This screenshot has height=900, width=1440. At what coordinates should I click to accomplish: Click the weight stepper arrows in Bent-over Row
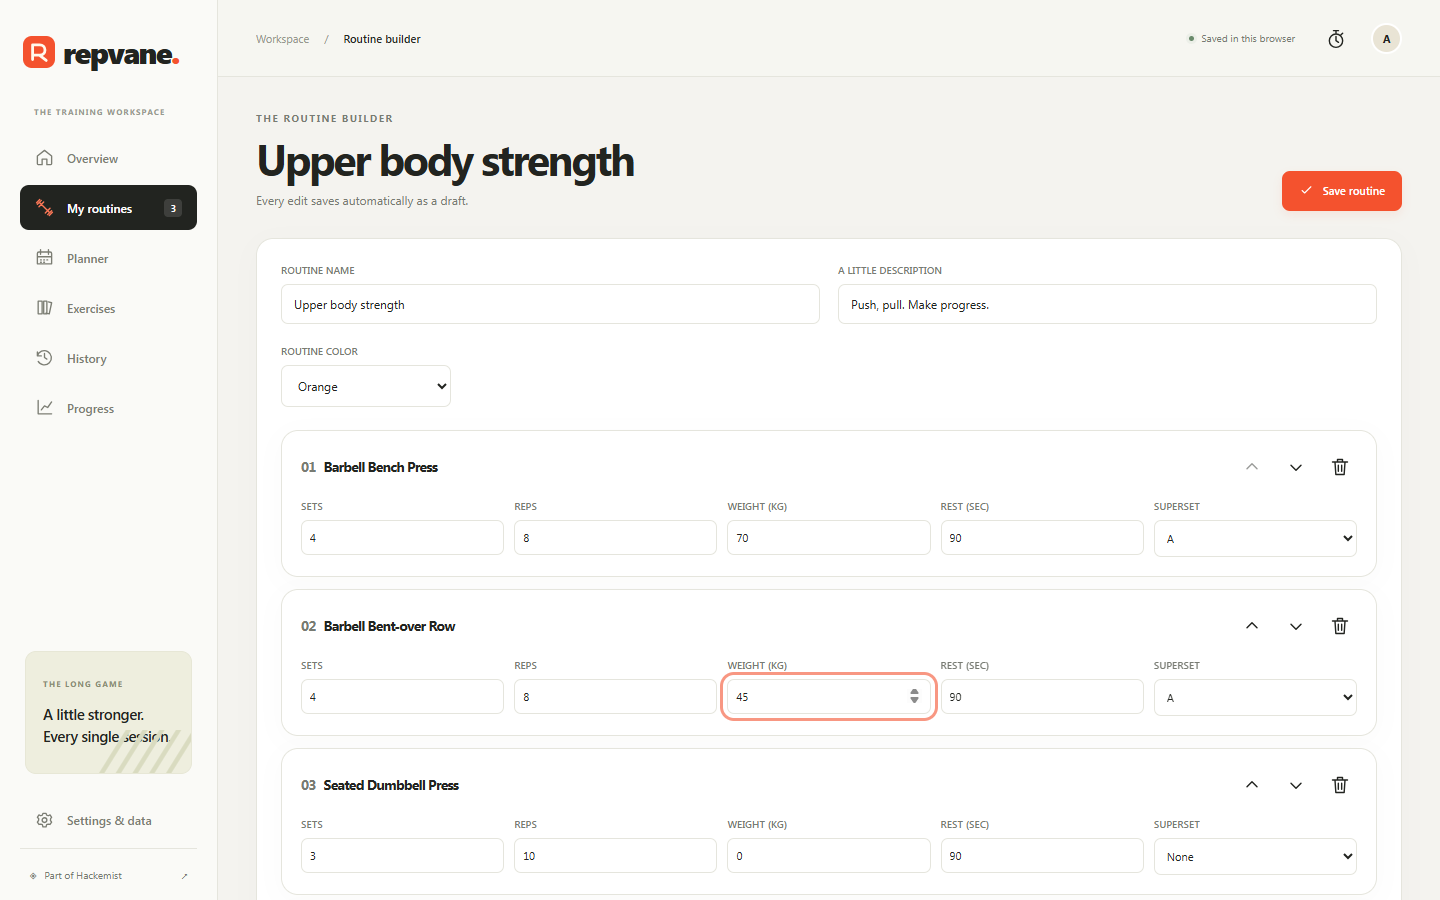point(914,696)
